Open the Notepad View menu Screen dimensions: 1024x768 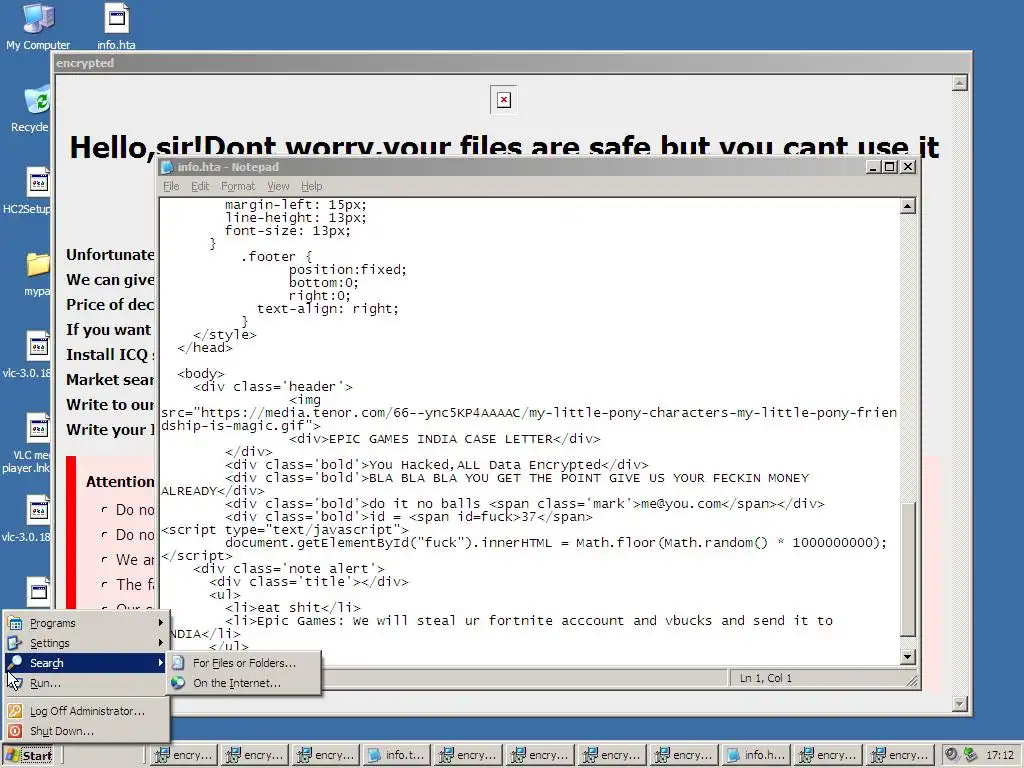278,186
